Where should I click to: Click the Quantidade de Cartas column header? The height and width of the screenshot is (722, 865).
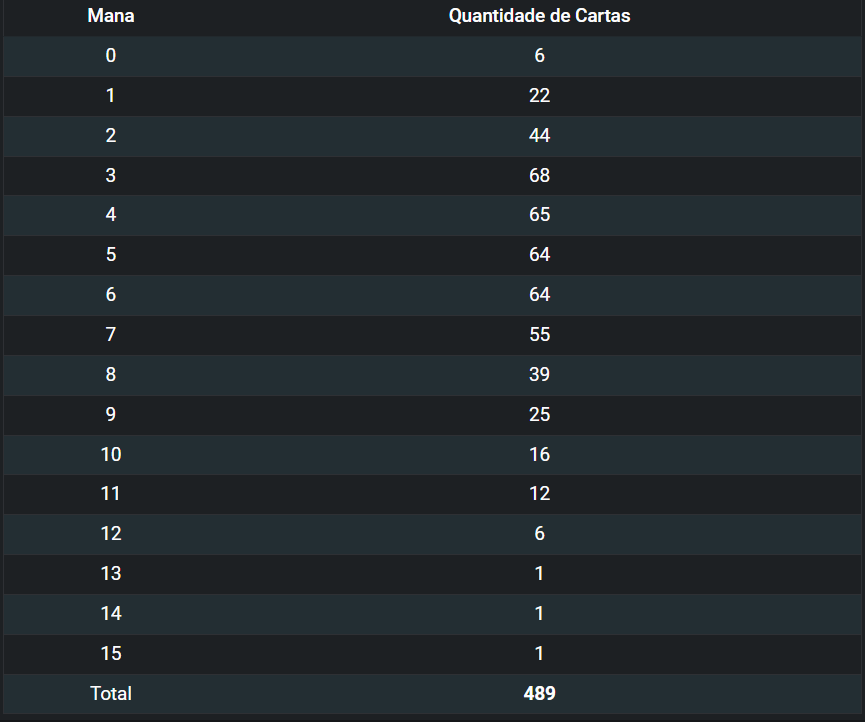(539, 15)
